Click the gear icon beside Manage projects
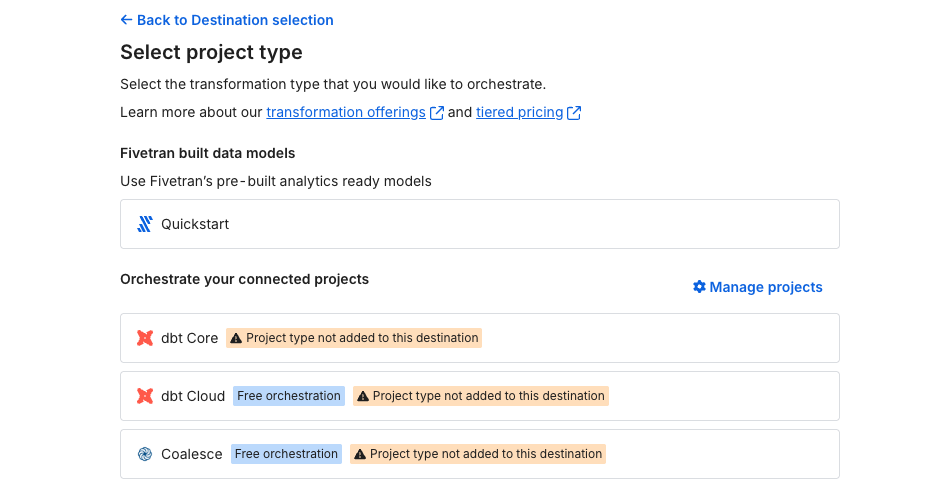This screenshot has width=941, height=494. tap(699, 287)
